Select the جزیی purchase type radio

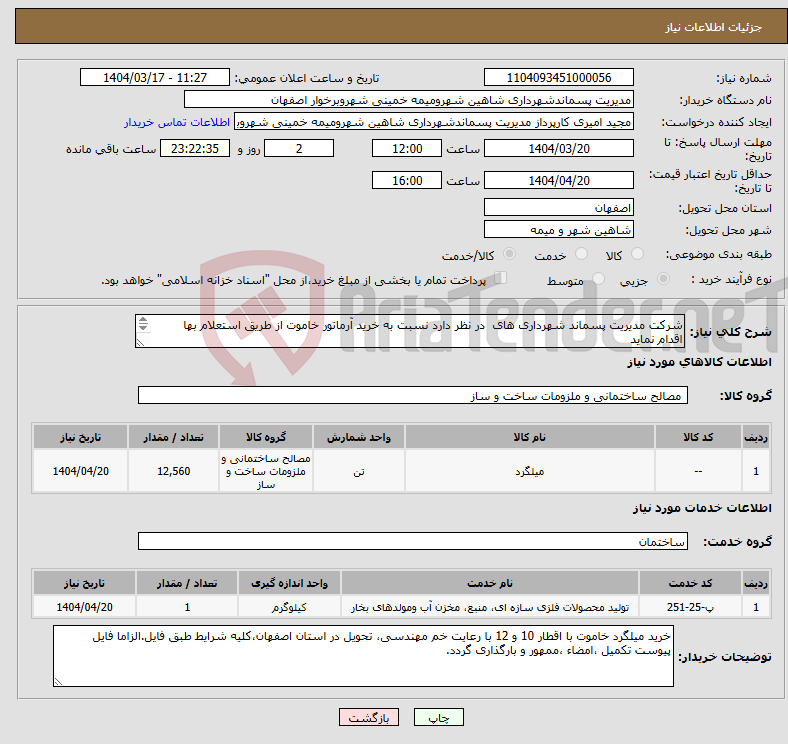[663, 278]
